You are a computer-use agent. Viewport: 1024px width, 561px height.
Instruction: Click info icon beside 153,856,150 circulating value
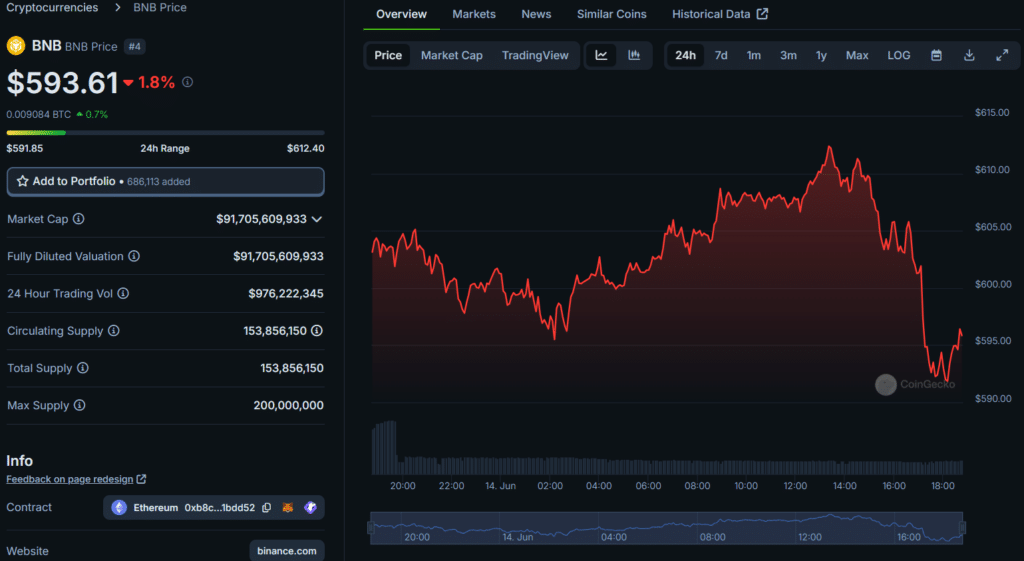[317, 330]
